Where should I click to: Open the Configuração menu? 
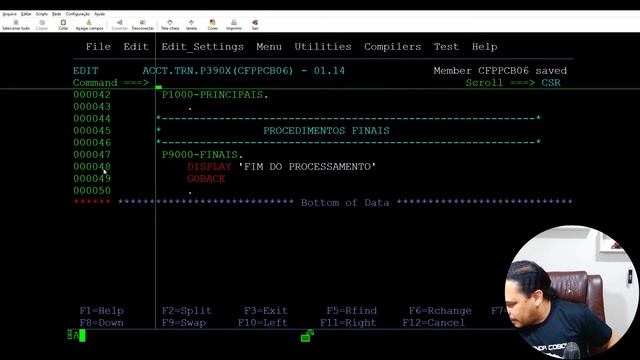(78, 14)
